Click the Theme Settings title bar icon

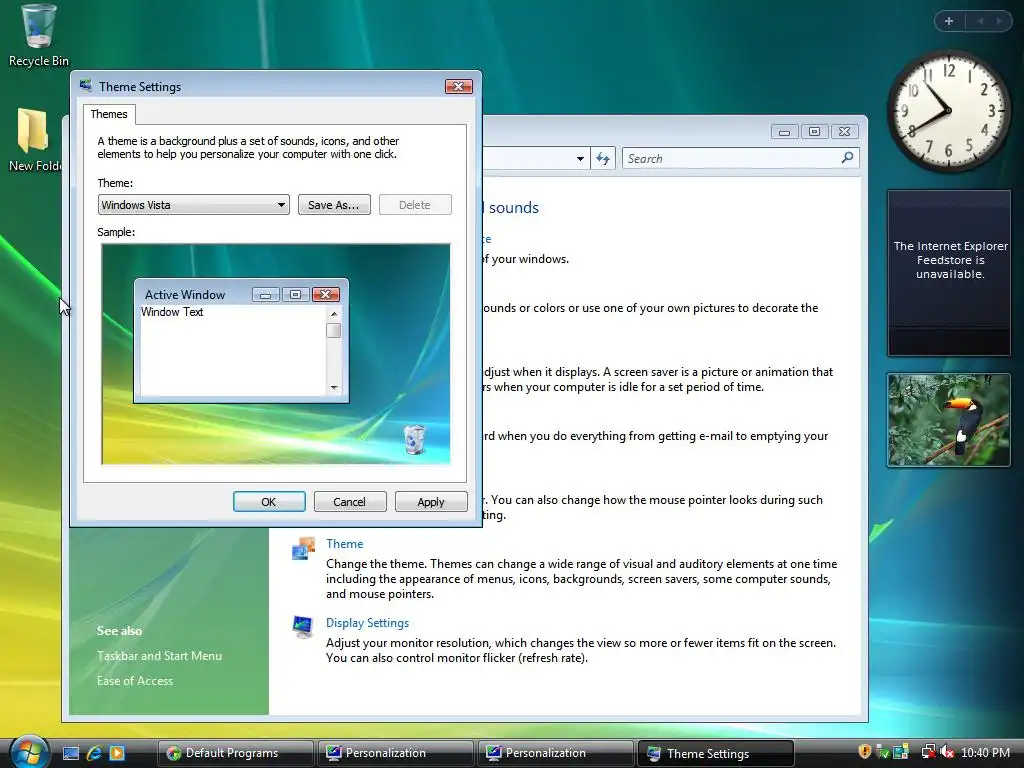[86, 86]
